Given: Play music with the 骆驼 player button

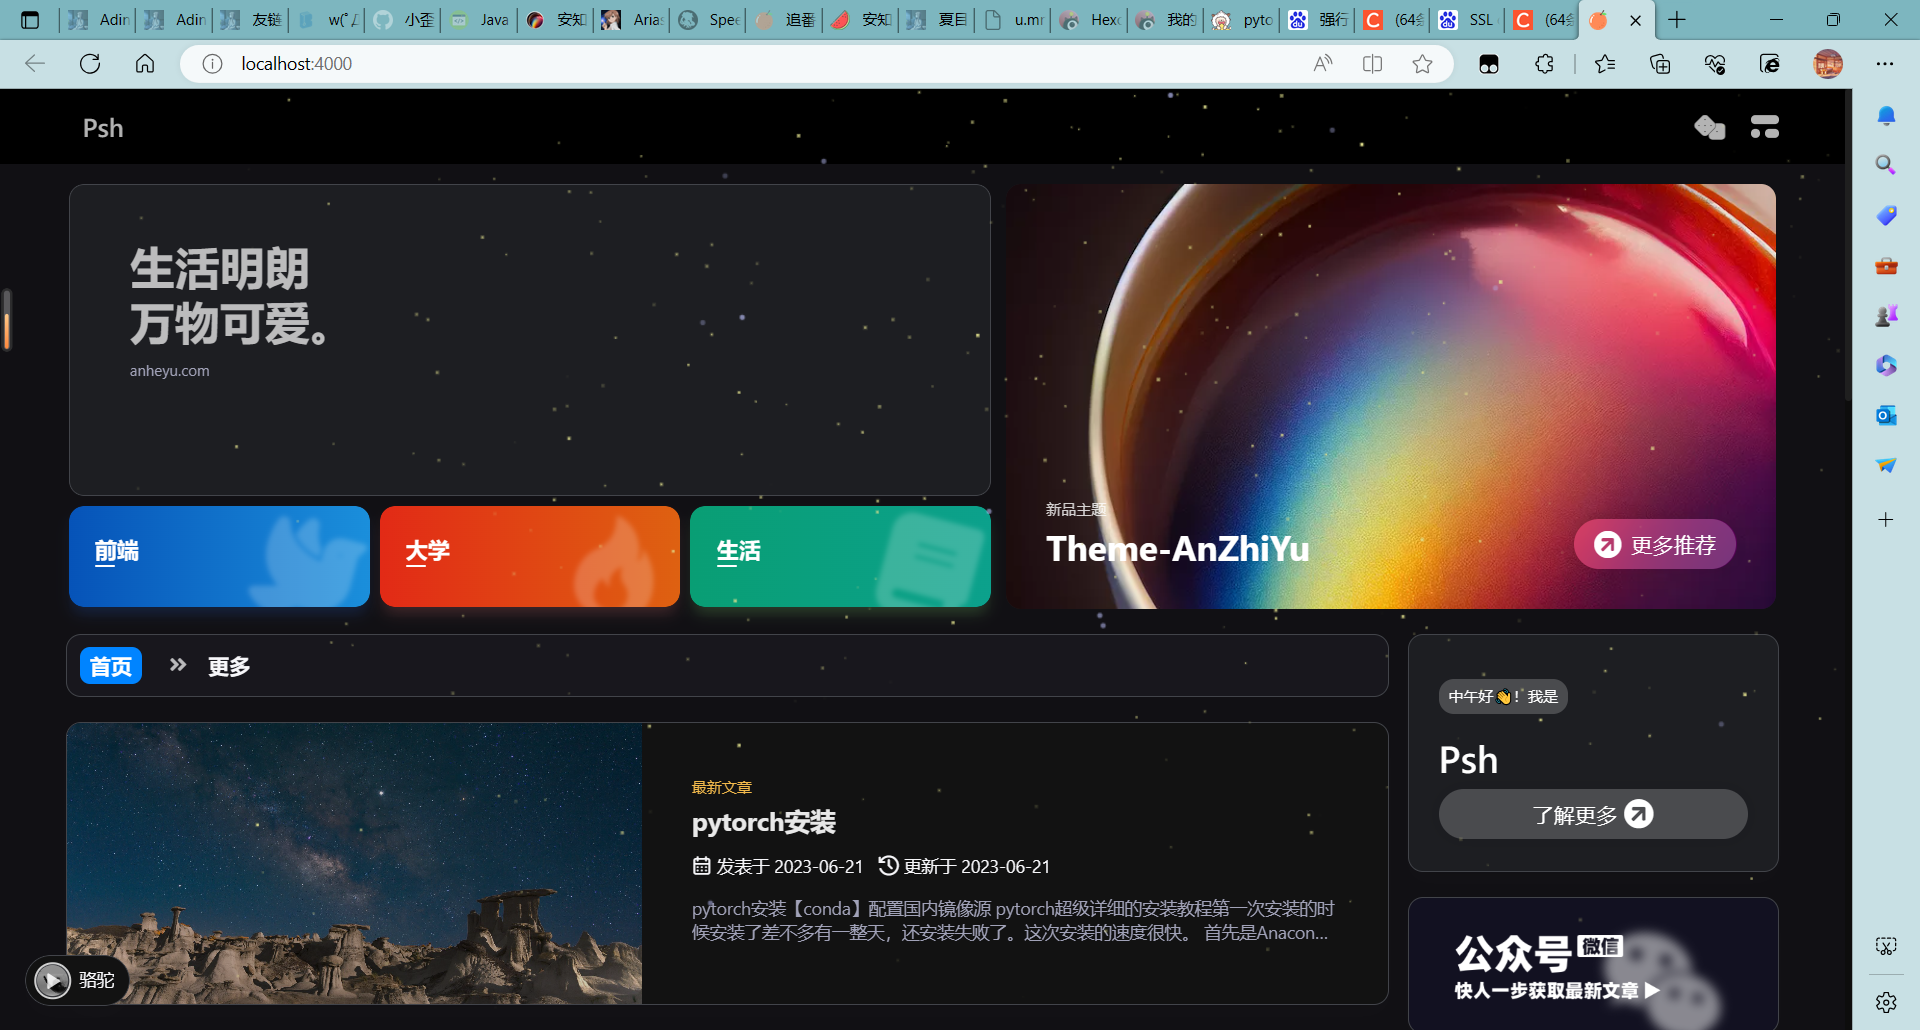Looking at the screenshot, I should pos(53,980).
